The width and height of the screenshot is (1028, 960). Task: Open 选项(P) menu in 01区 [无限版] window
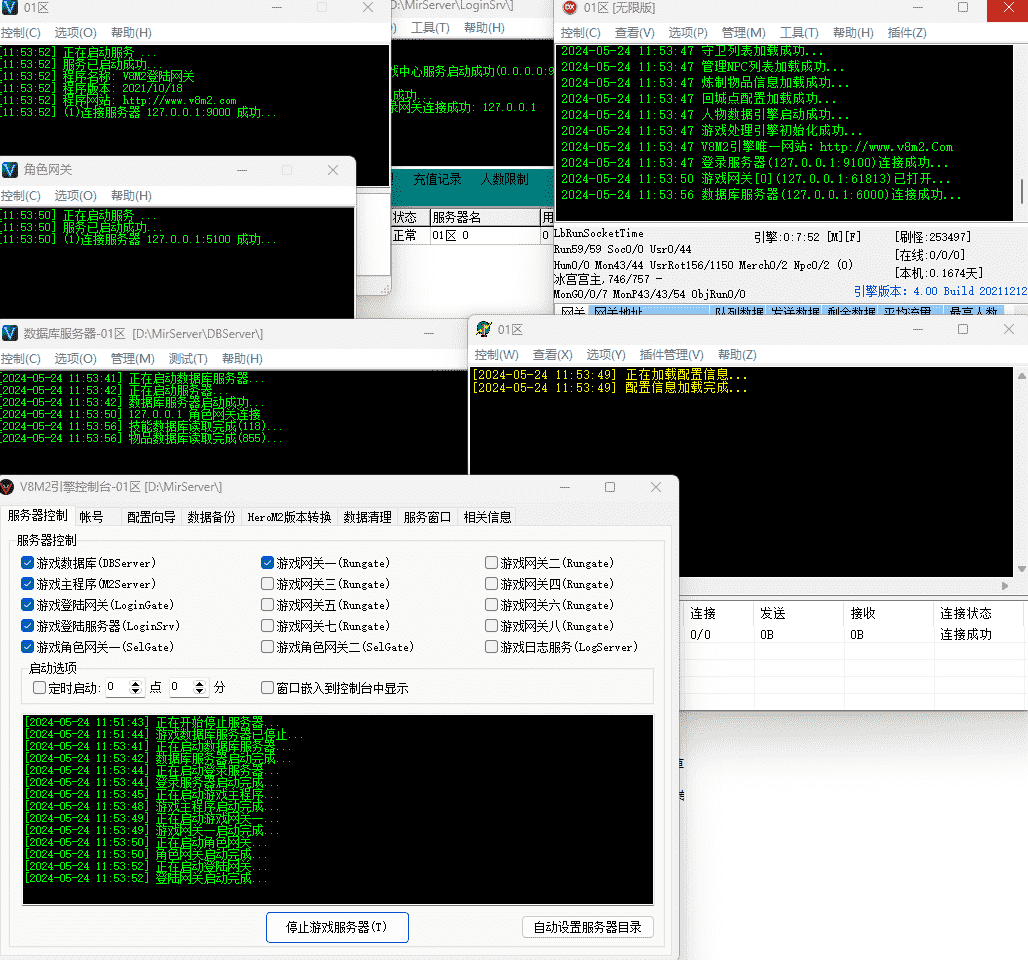pos(688,33)
